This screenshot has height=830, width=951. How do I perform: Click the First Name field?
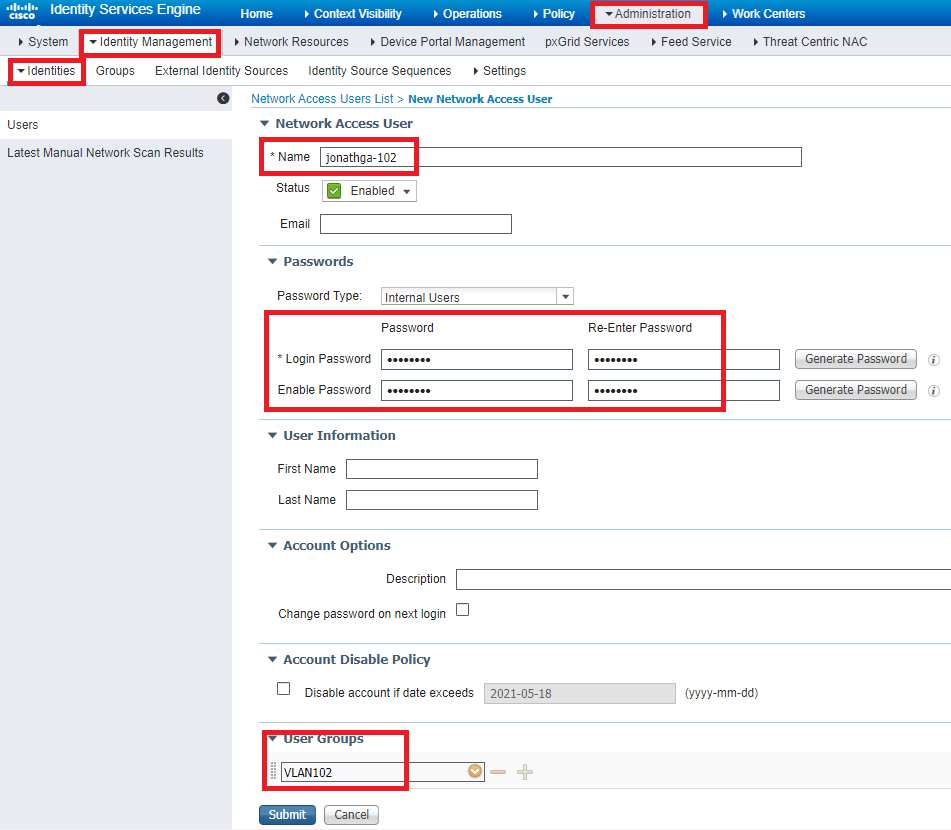click(x=442, y=469)
